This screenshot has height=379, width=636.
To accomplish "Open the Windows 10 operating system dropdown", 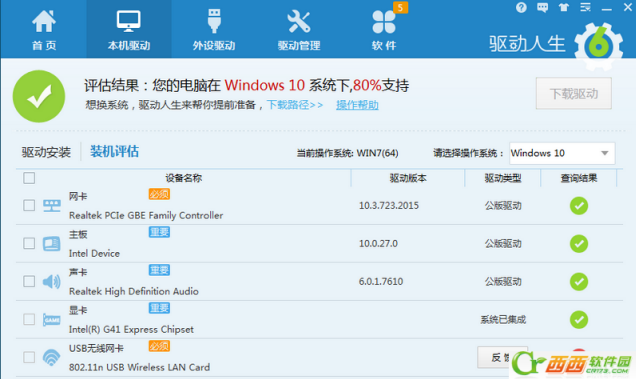I will 562,153.
